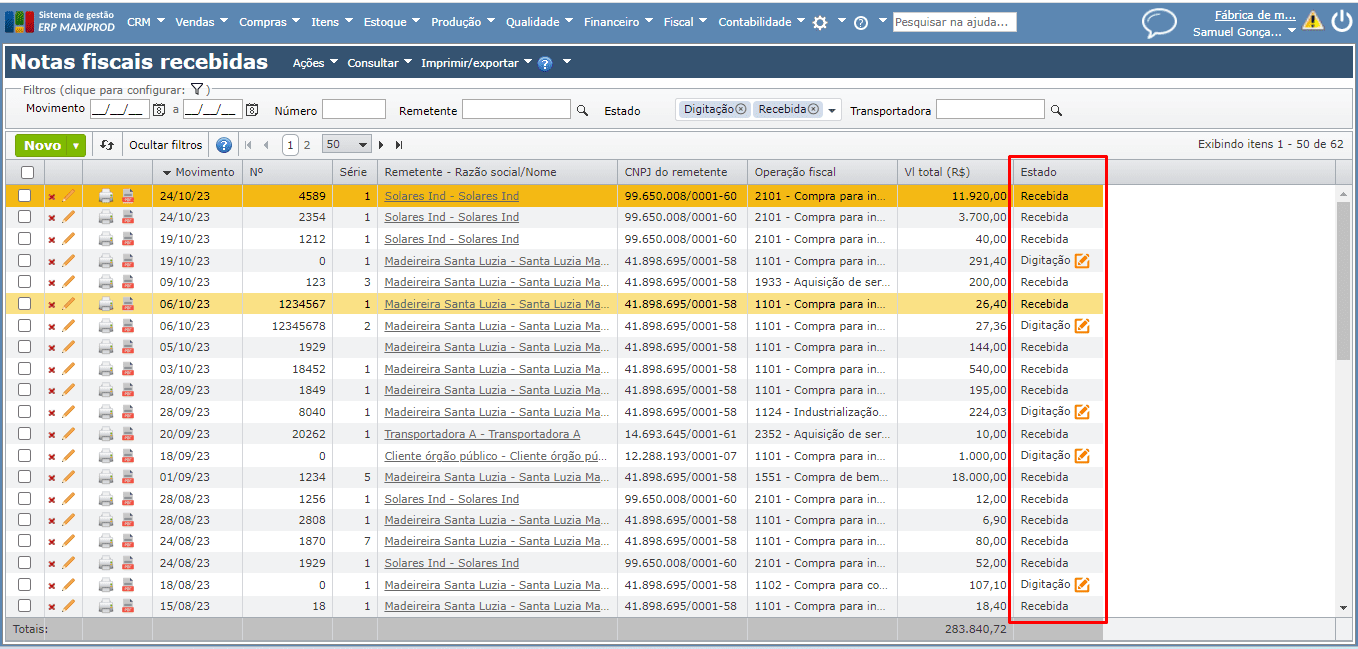
Task: Expand the arrow next to settings gear
Action: 842,21
